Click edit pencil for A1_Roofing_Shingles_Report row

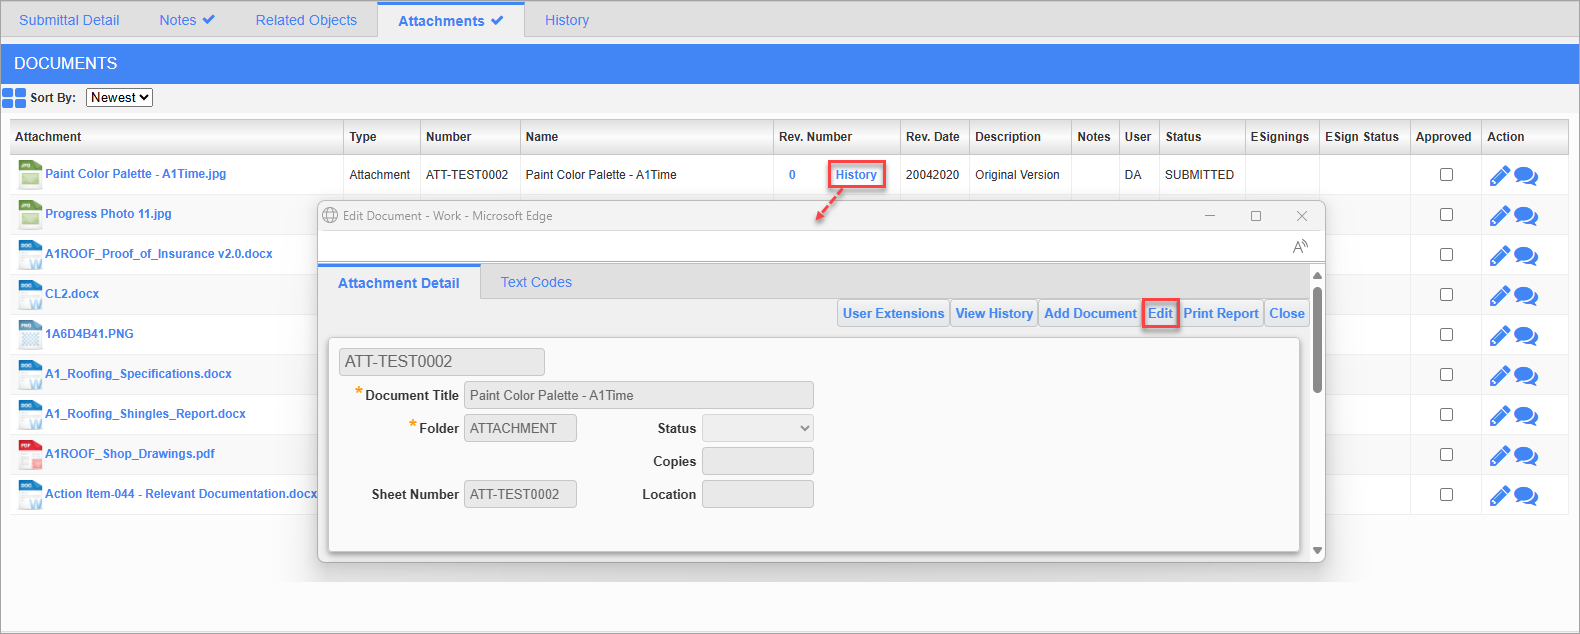pyautogui.click(x=1499, y=416)
